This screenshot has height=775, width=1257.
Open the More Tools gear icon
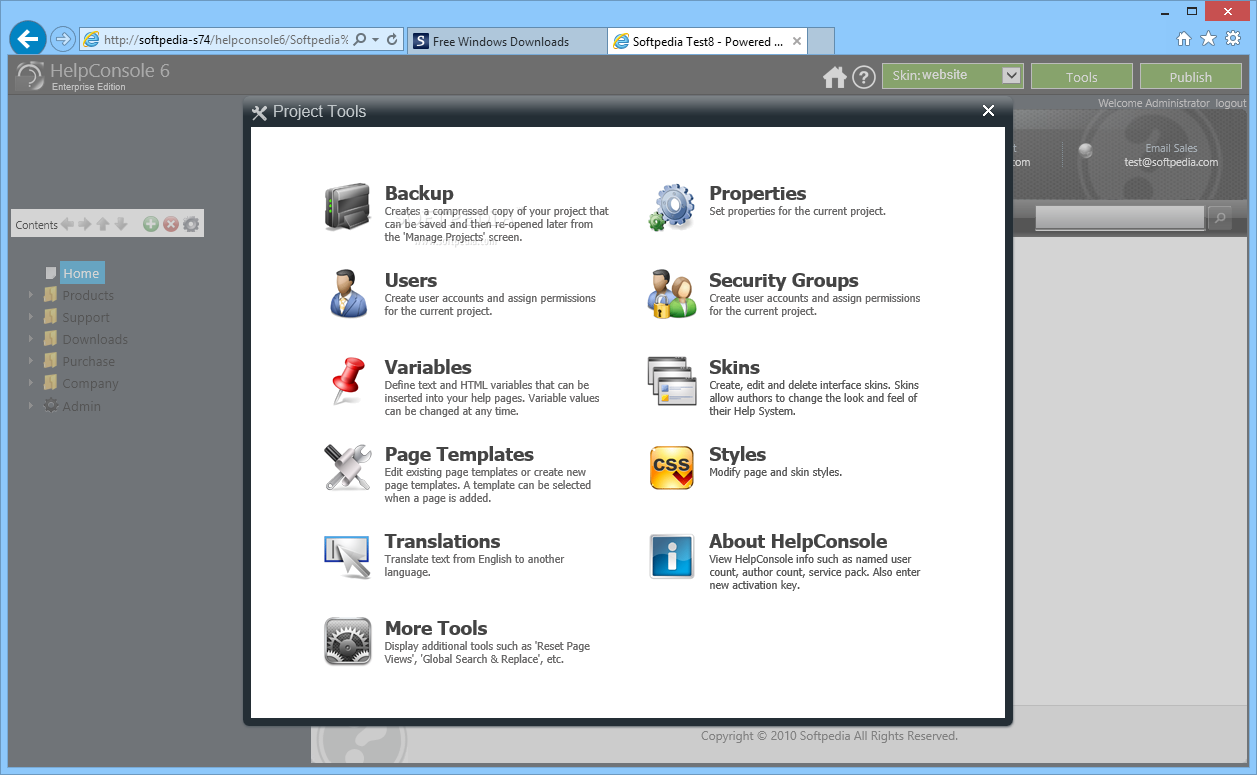coord(347,642)
